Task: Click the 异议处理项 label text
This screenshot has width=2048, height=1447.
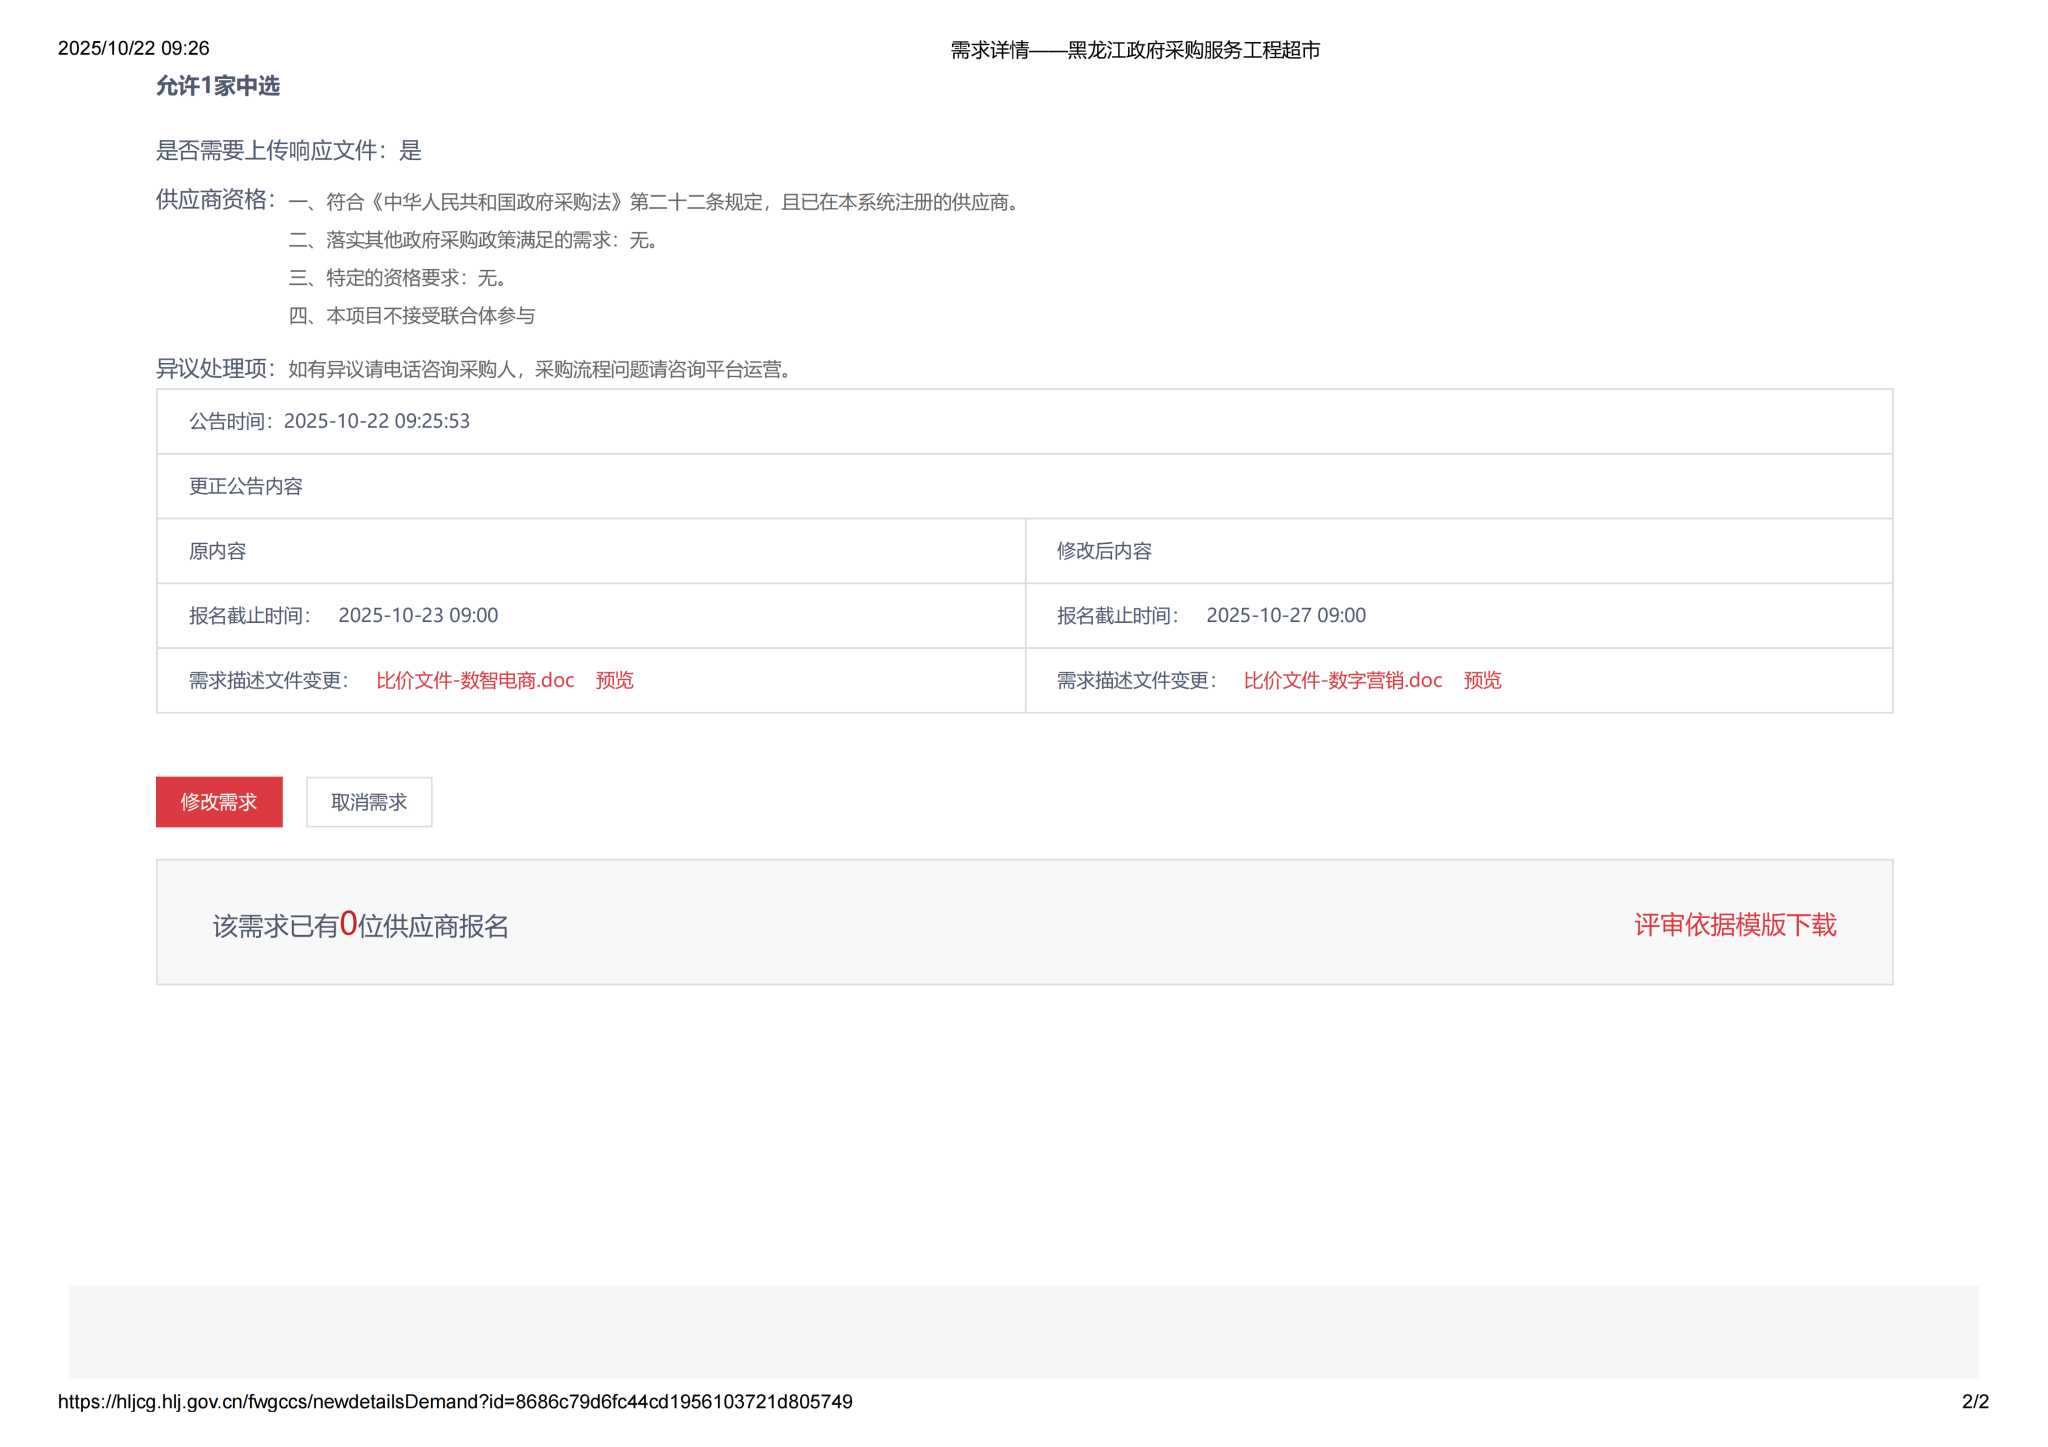Action: [214, 369]
